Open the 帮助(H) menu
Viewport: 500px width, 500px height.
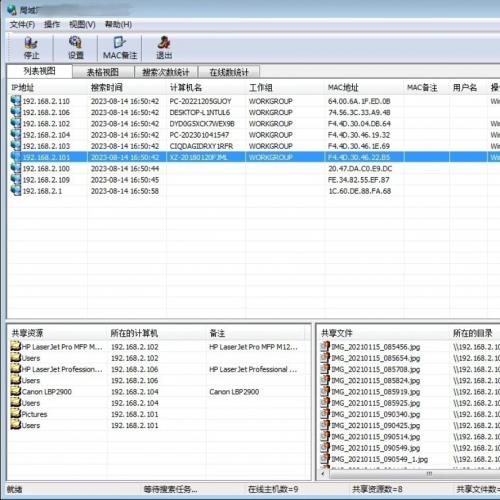(118, 25)
